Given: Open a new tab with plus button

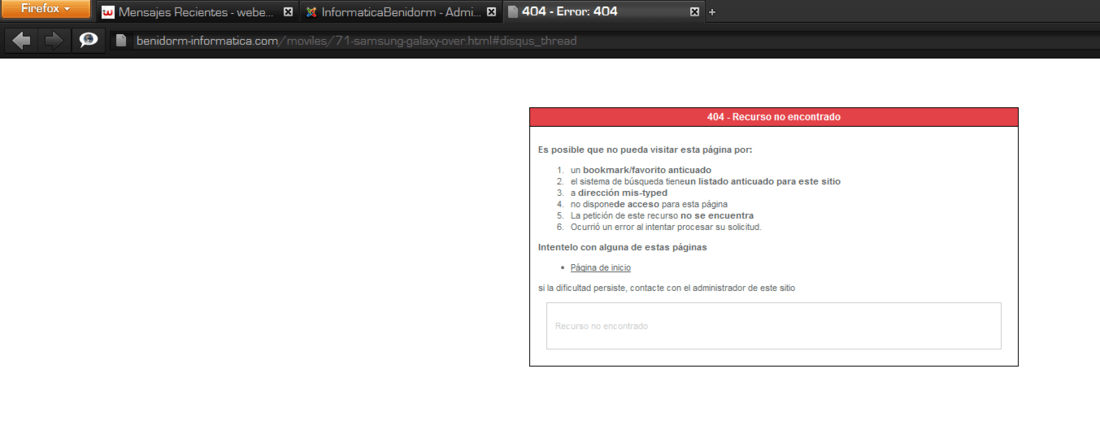Looking at the screenshot, I should coord(712,12).
